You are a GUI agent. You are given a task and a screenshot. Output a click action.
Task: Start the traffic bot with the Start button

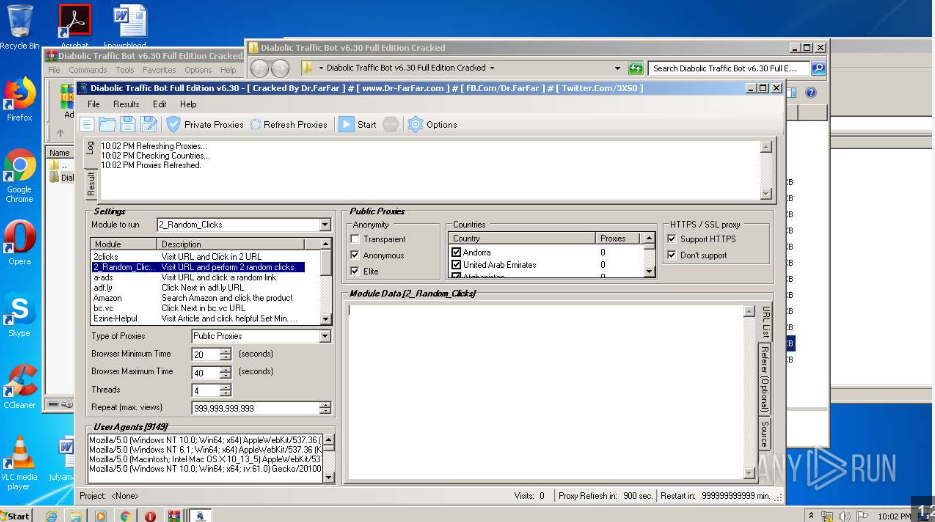pyautogui.click(x=358, y=124)
